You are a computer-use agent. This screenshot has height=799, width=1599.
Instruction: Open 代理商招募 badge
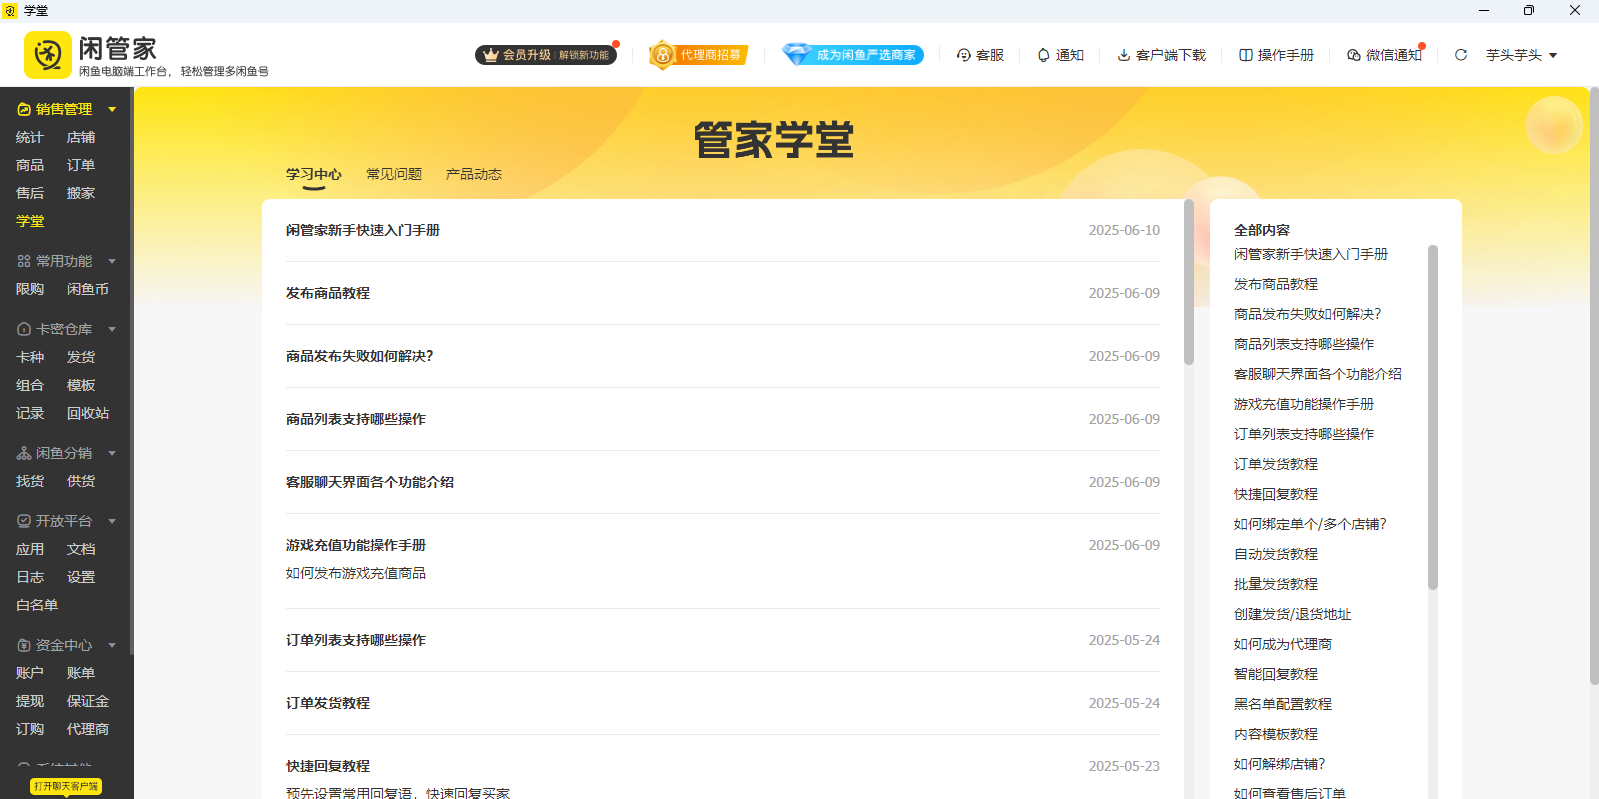click(698, 55)
